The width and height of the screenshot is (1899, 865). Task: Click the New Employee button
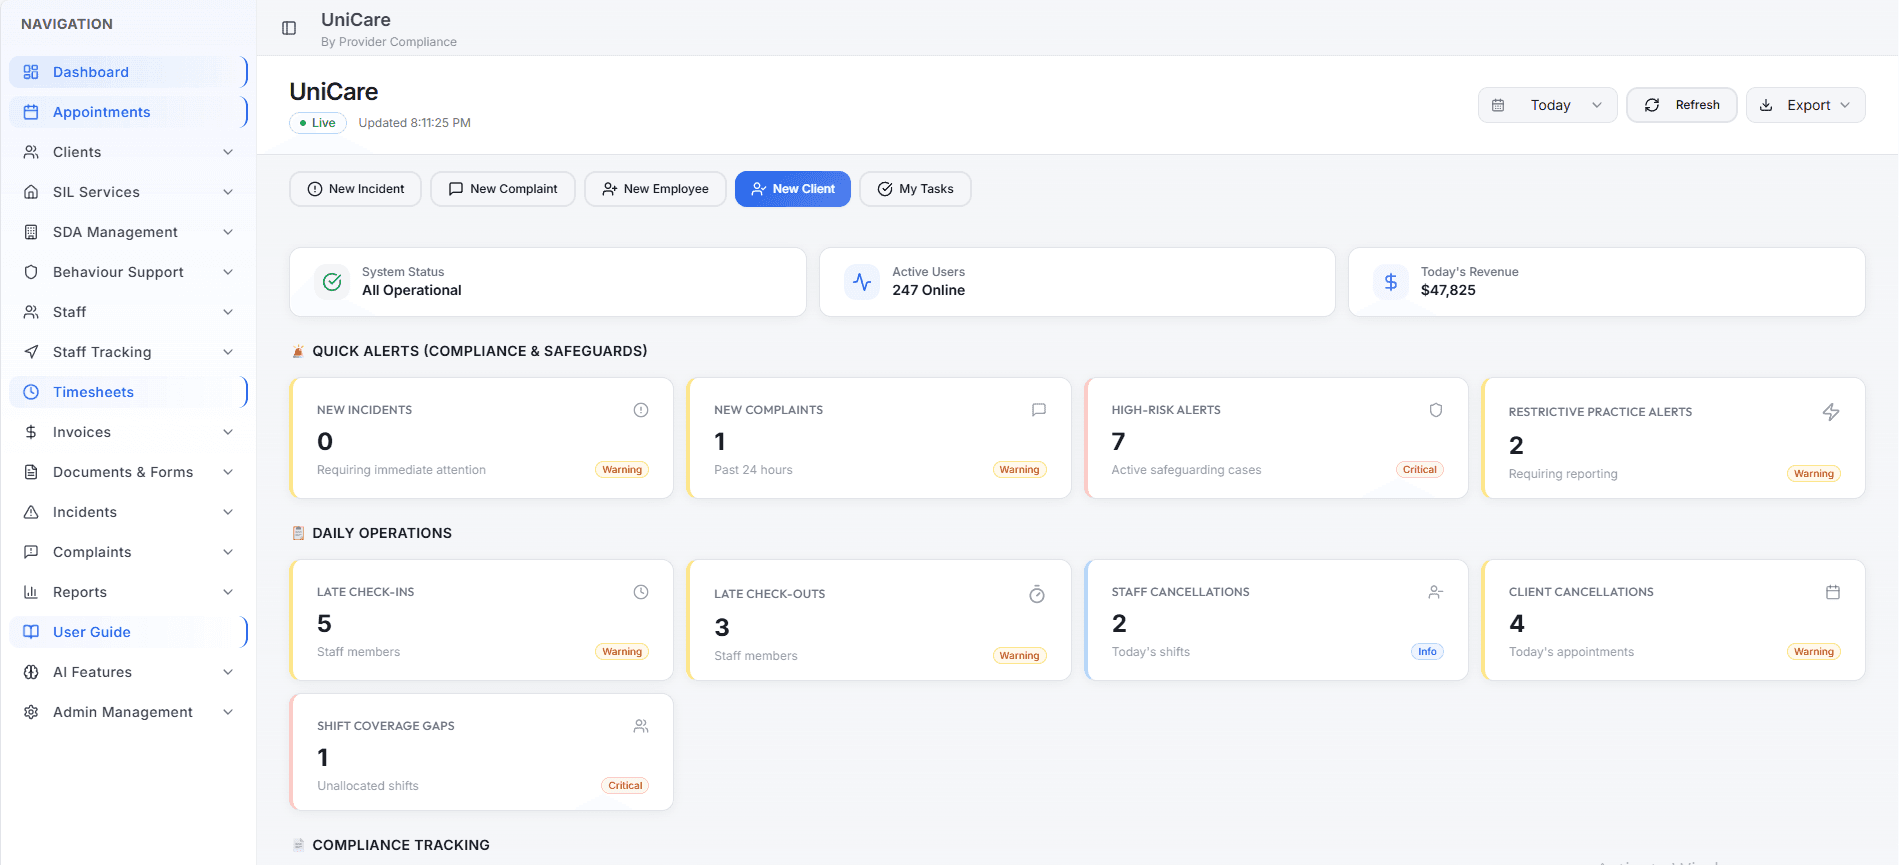pyautogui.click(x=655, y=189)
